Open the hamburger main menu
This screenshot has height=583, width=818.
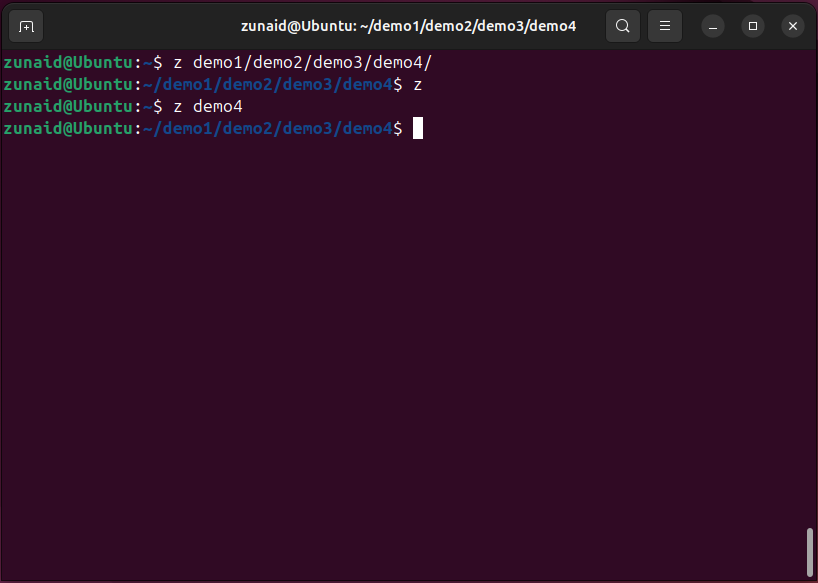(x=665, y=26)
